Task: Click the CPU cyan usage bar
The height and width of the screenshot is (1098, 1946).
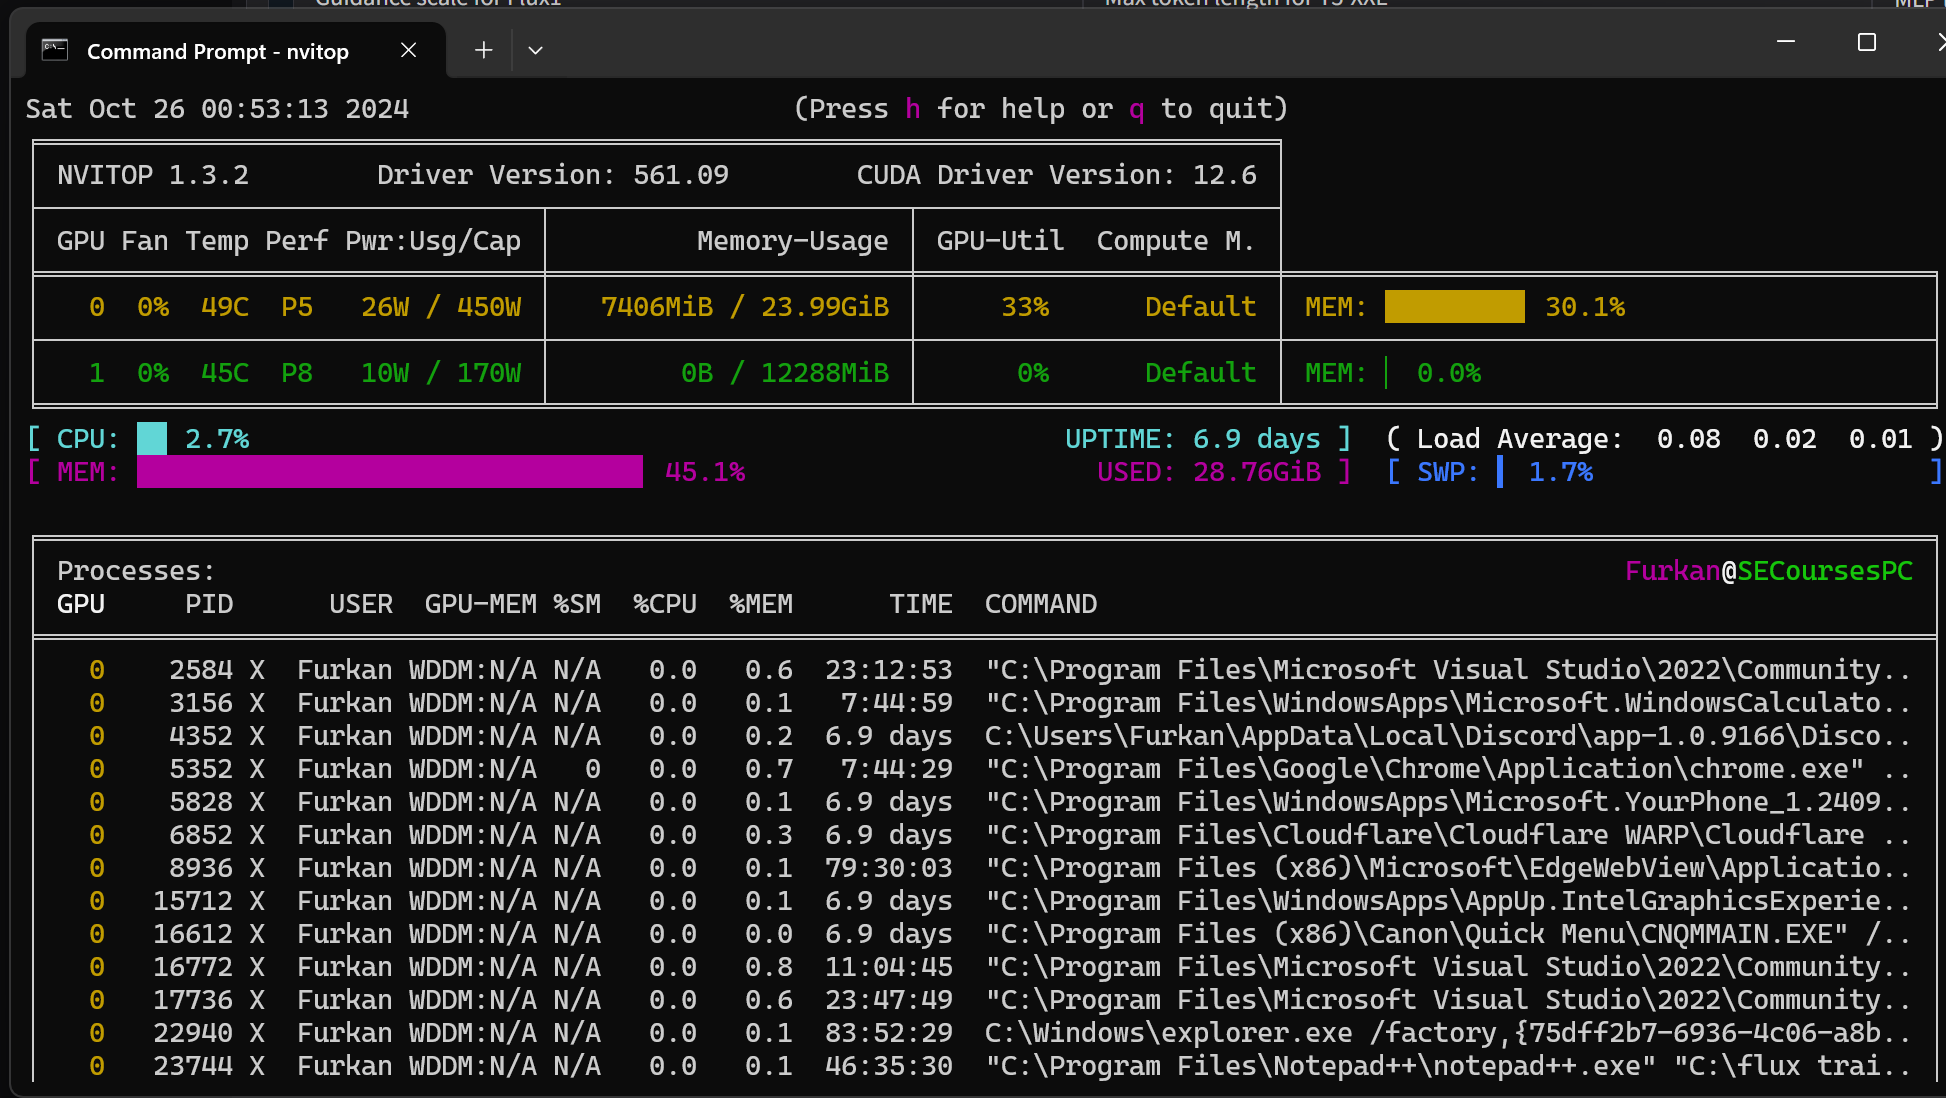Action: [152, 439]
